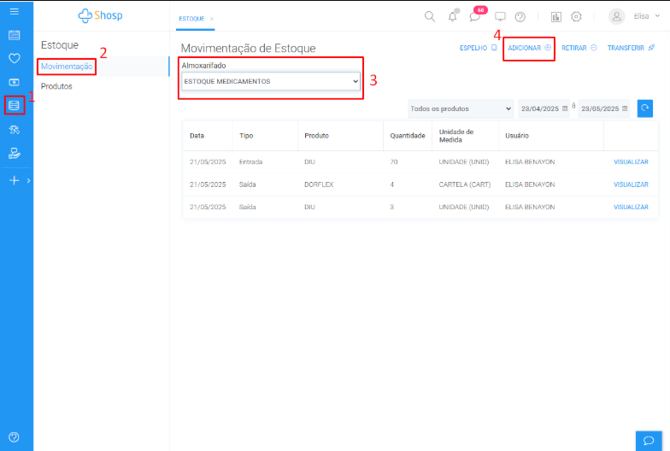
Task: Open the reports chart icon
Action: (556, 17)
